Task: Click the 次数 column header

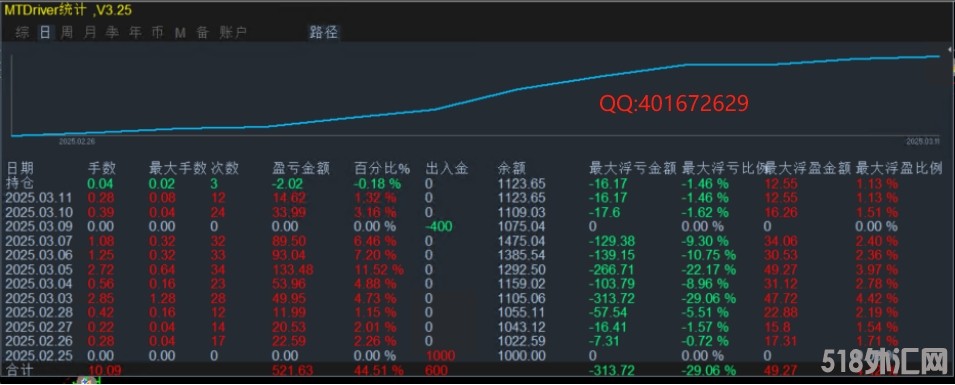Action: (x=225, y=169)
